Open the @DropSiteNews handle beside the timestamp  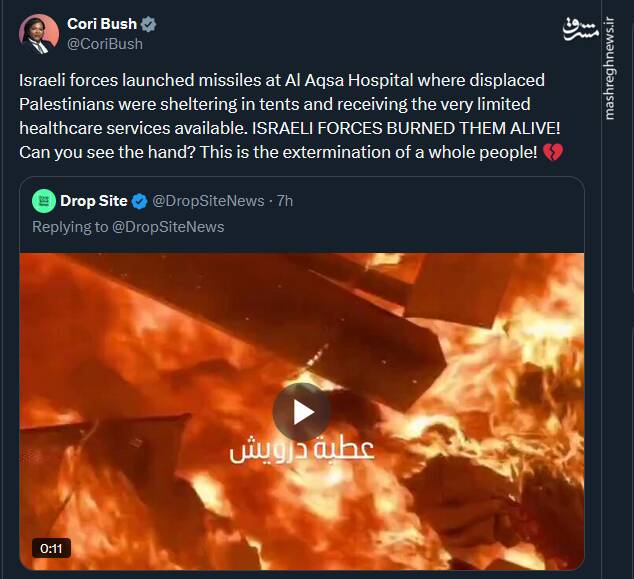coord(208,201)
